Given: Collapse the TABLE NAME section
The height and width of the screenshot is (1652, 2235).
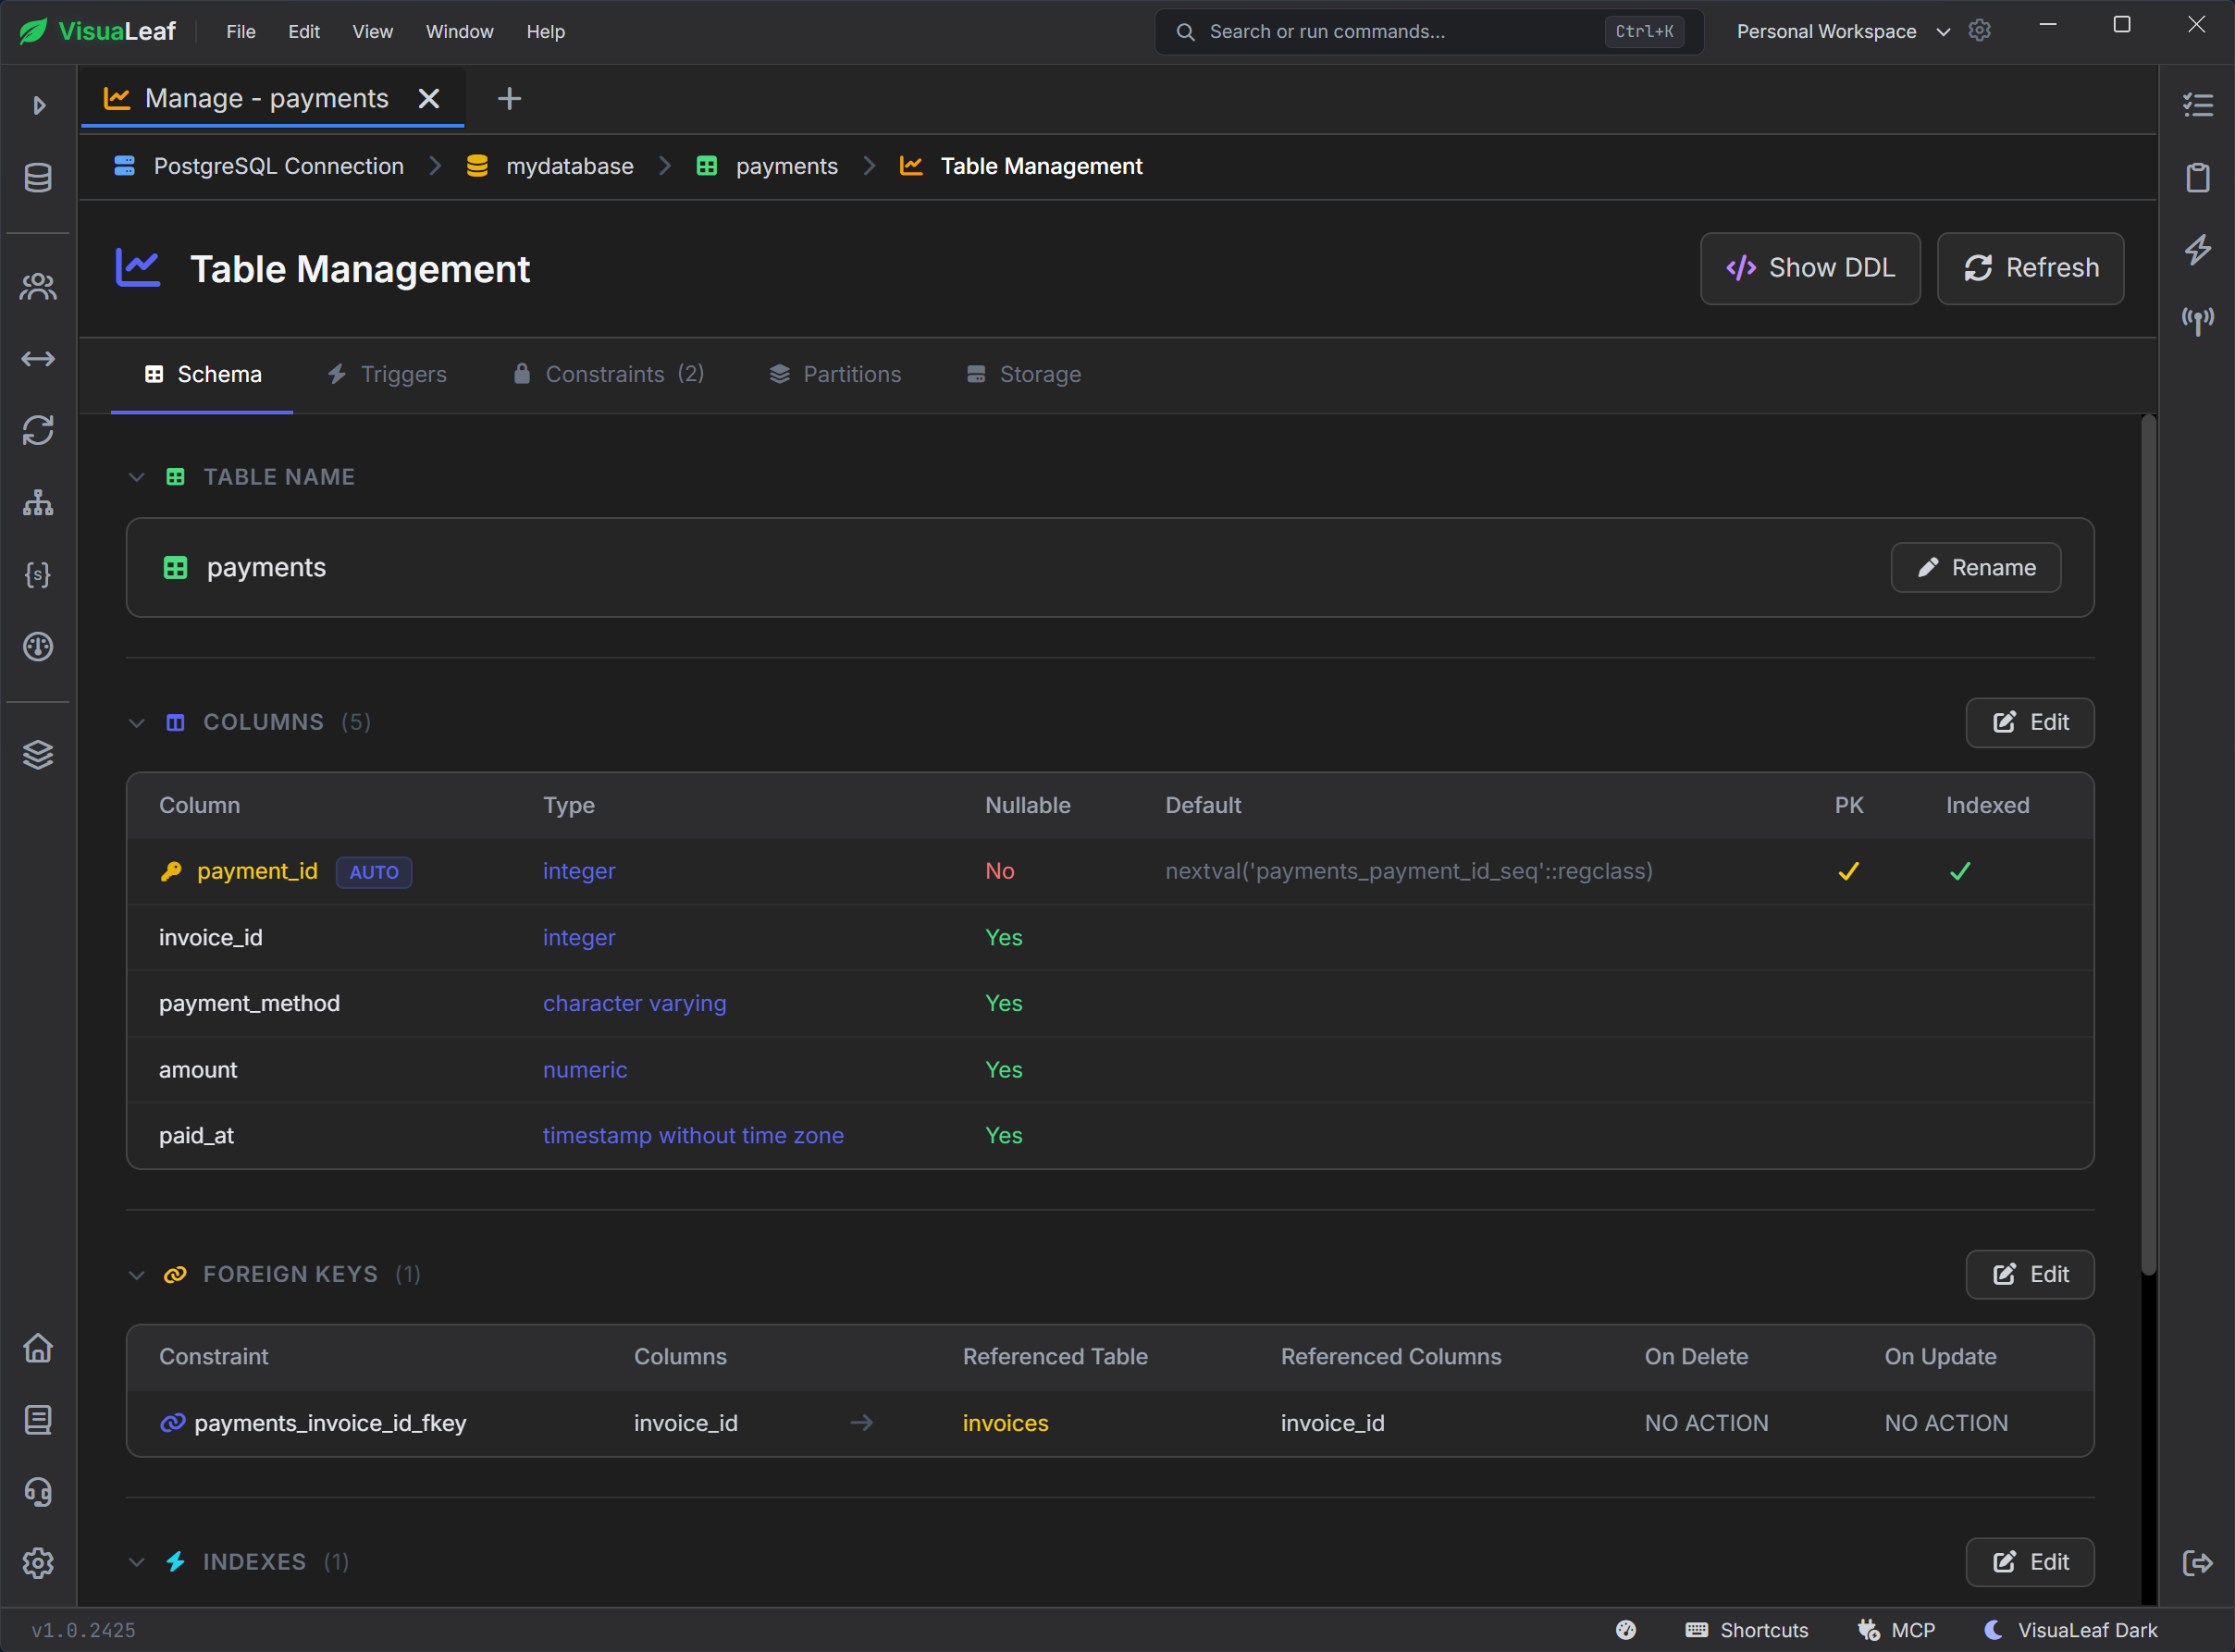Looking at the screenshot, I should pos(137,477).
